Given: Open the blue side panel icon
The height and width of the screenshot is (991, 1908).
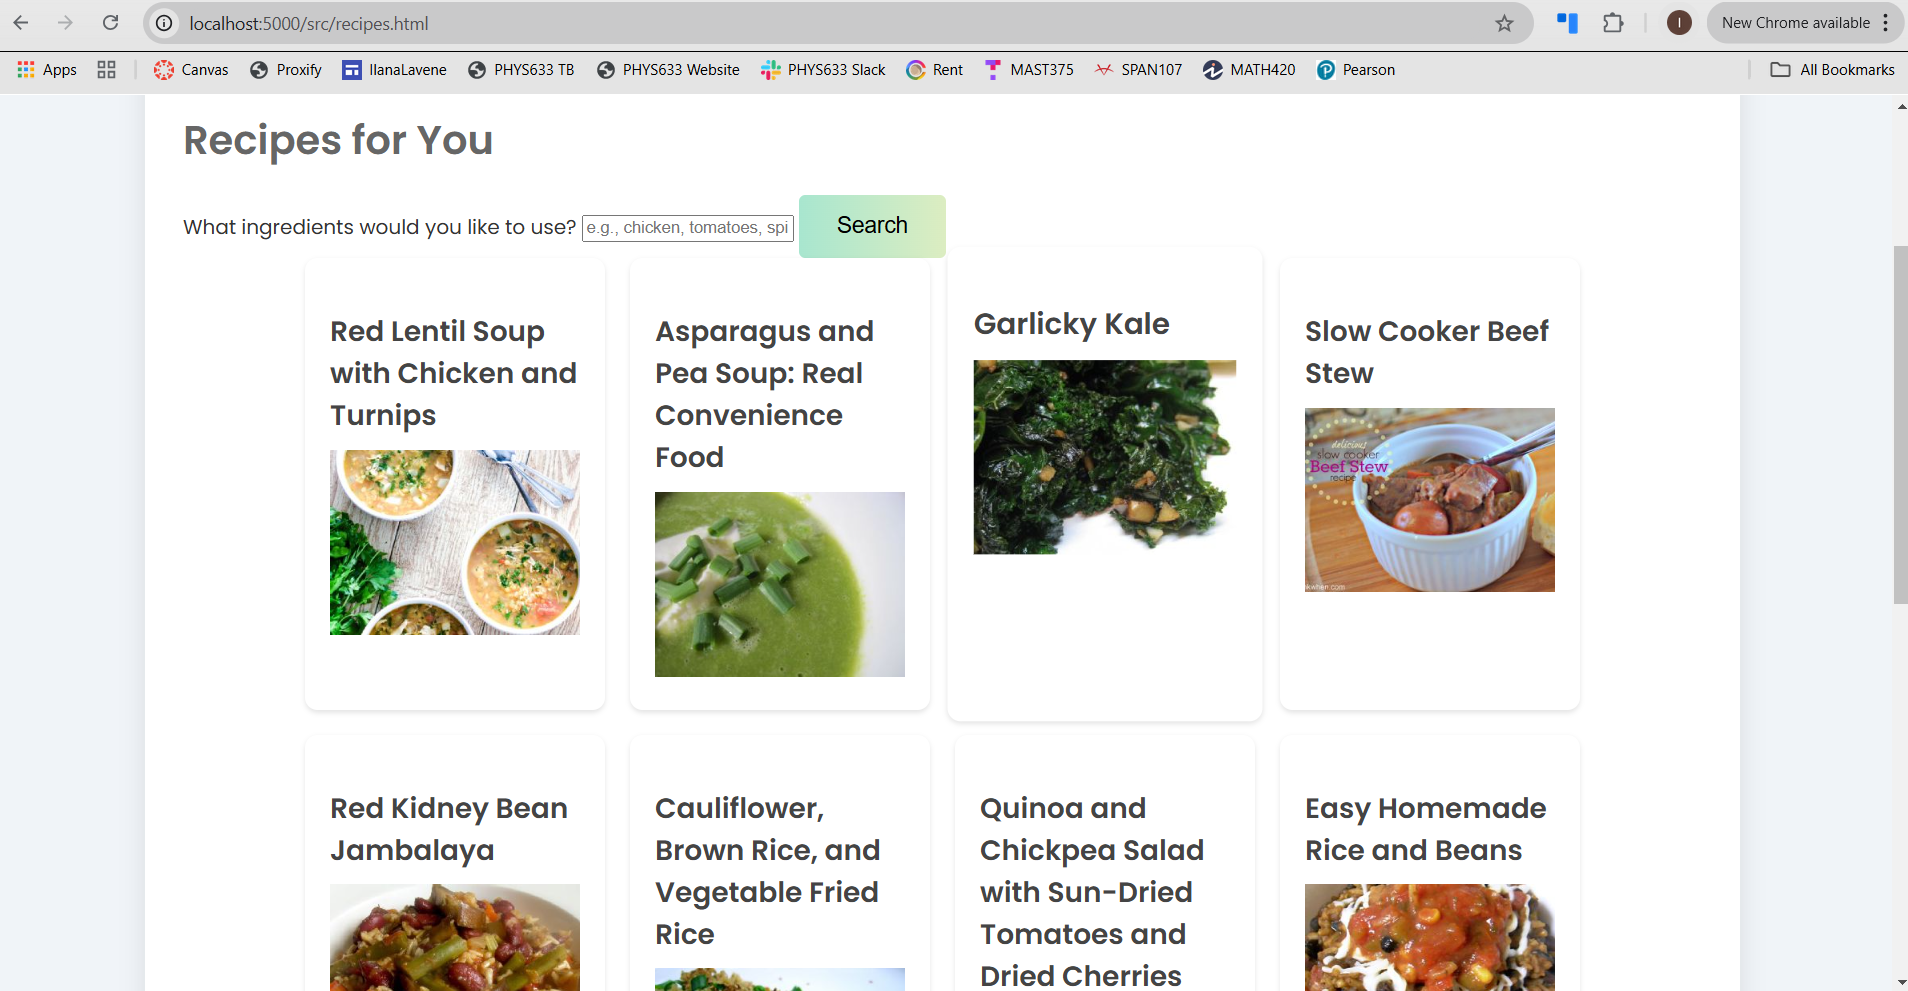Looking at the screenshot, I should click(1567, 23).
